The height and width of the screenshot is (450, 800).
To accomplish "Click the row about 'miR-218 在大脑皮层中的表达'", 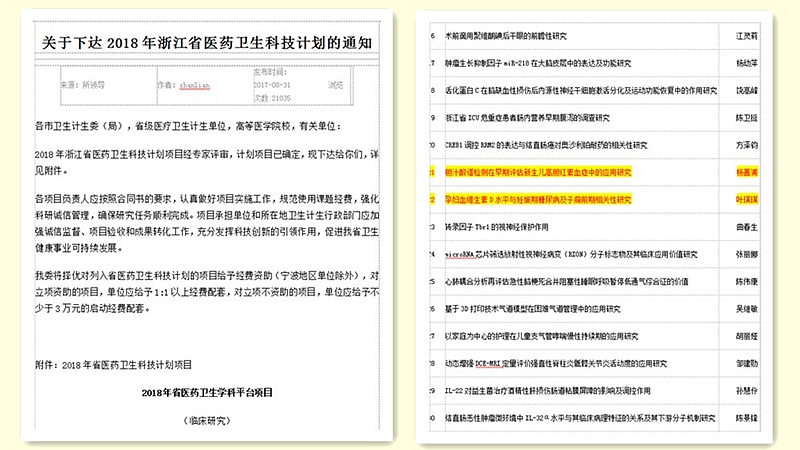I will click(x=538, y=63).
